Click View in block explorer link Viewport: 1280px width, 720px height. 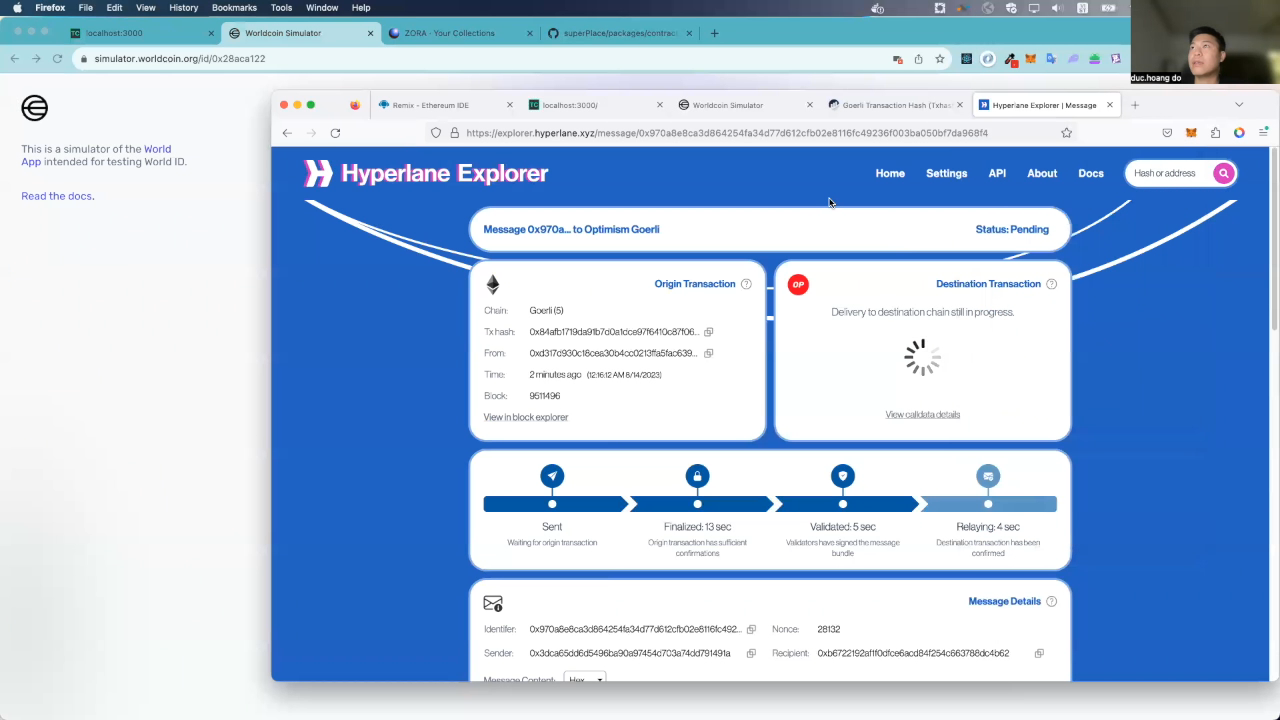coord(526,417)
